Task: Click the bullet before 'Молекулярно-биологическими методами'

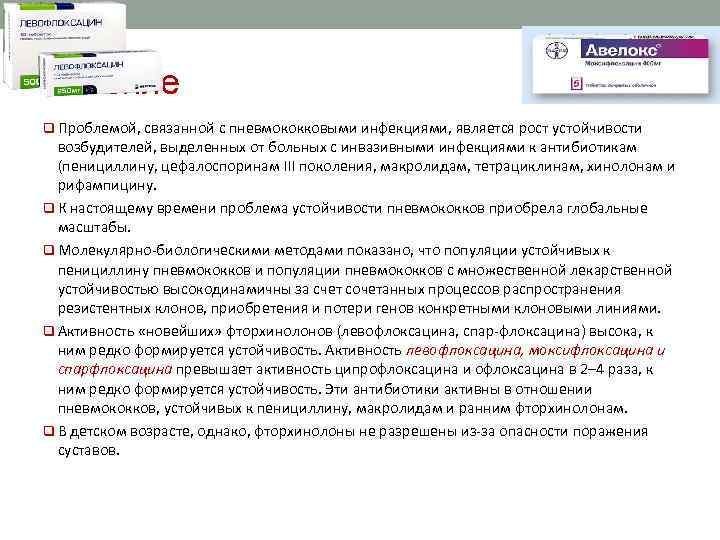Action: click(x=49, y=250)
